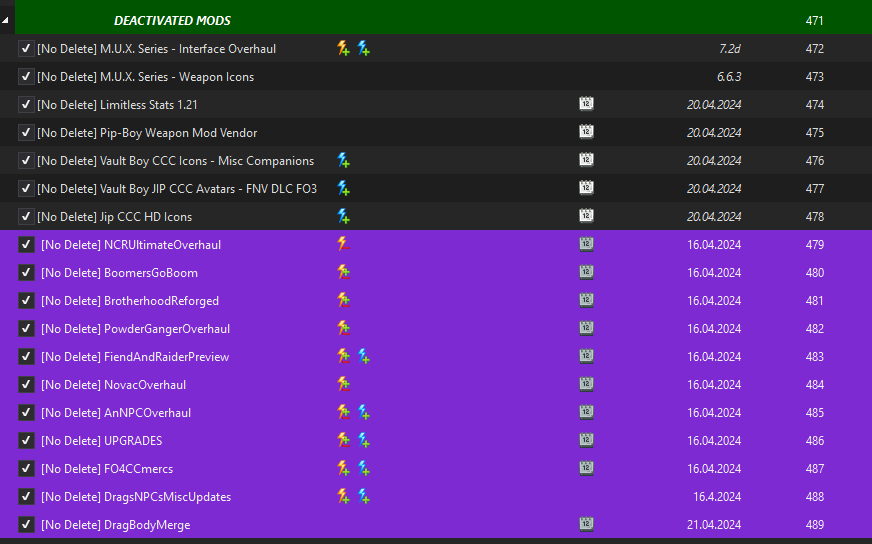Click blue lightning icon on FO4CCmercs row

pos(364,468)
